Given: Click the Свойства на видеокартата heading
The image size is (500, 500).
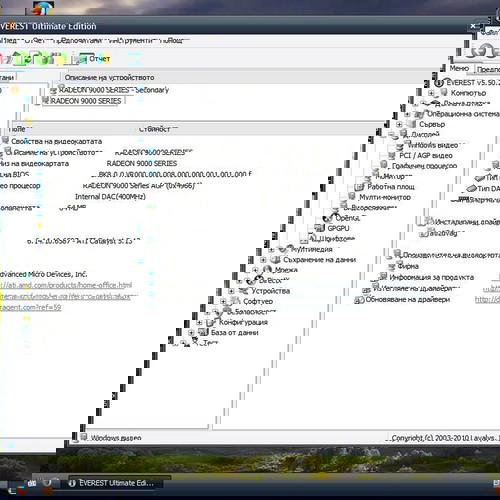Looking at the screenshot, I should click(x=57, y=141).
